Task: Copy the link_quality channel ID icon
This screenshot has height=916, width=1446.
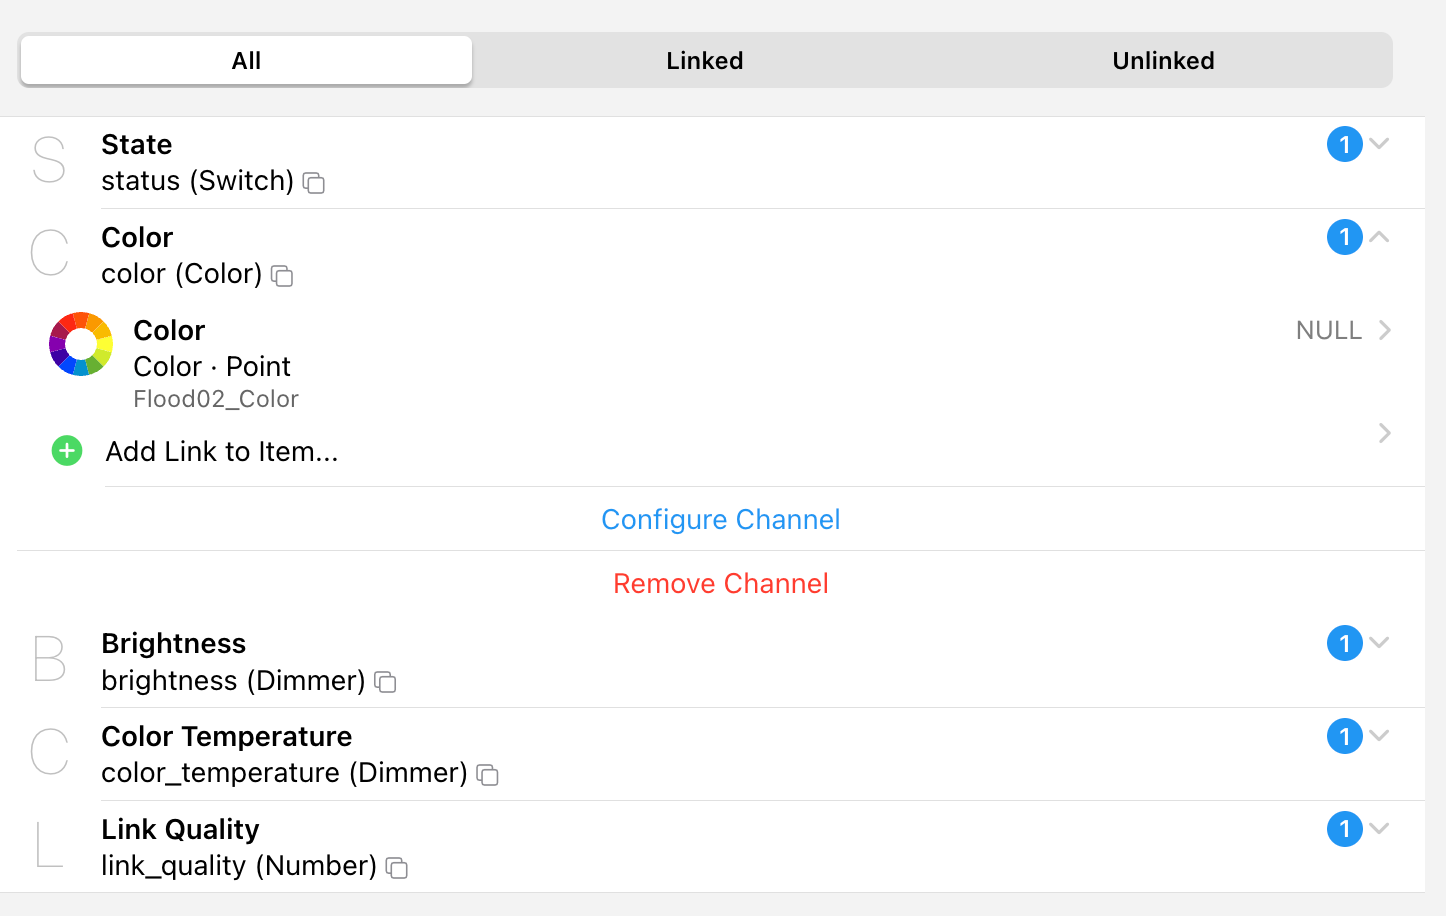Action: click(397, 868)
